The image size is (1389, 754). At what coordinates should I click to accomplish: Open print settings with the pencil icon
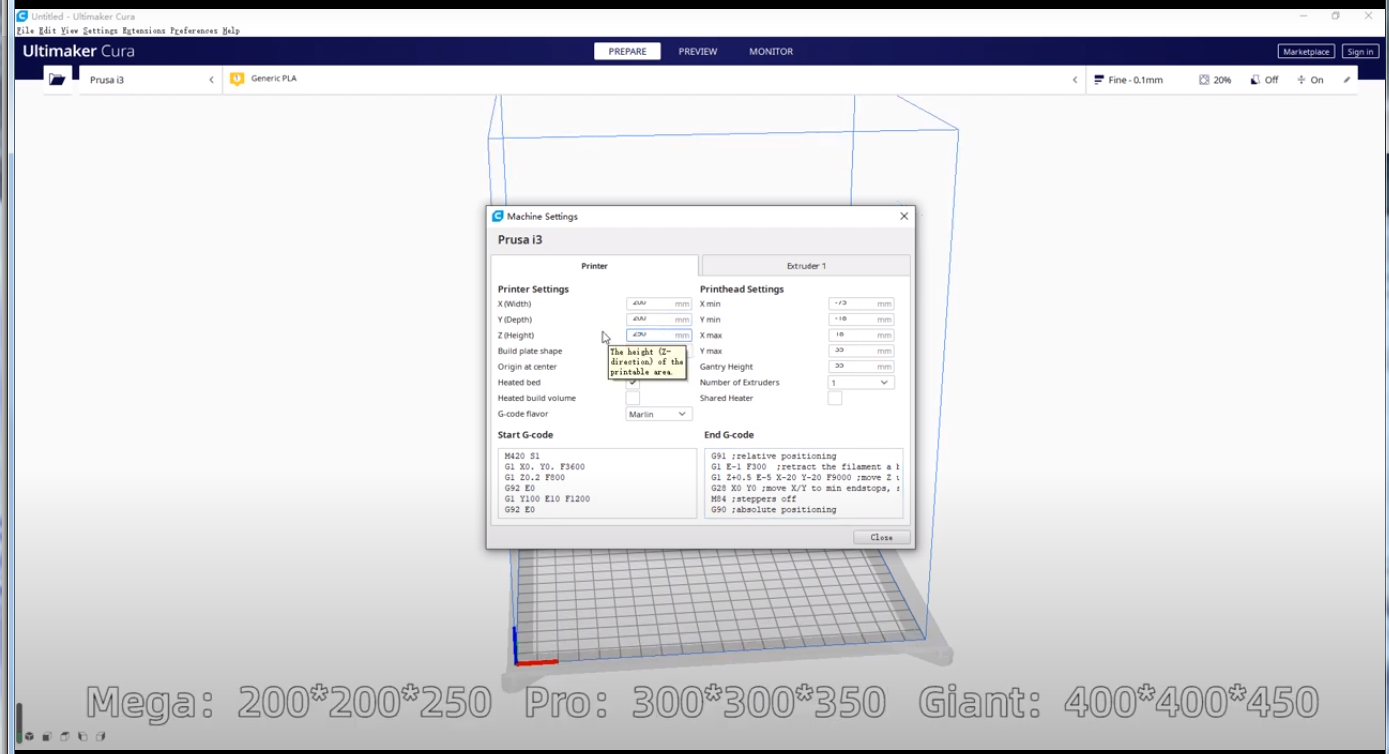(1347, 80)
